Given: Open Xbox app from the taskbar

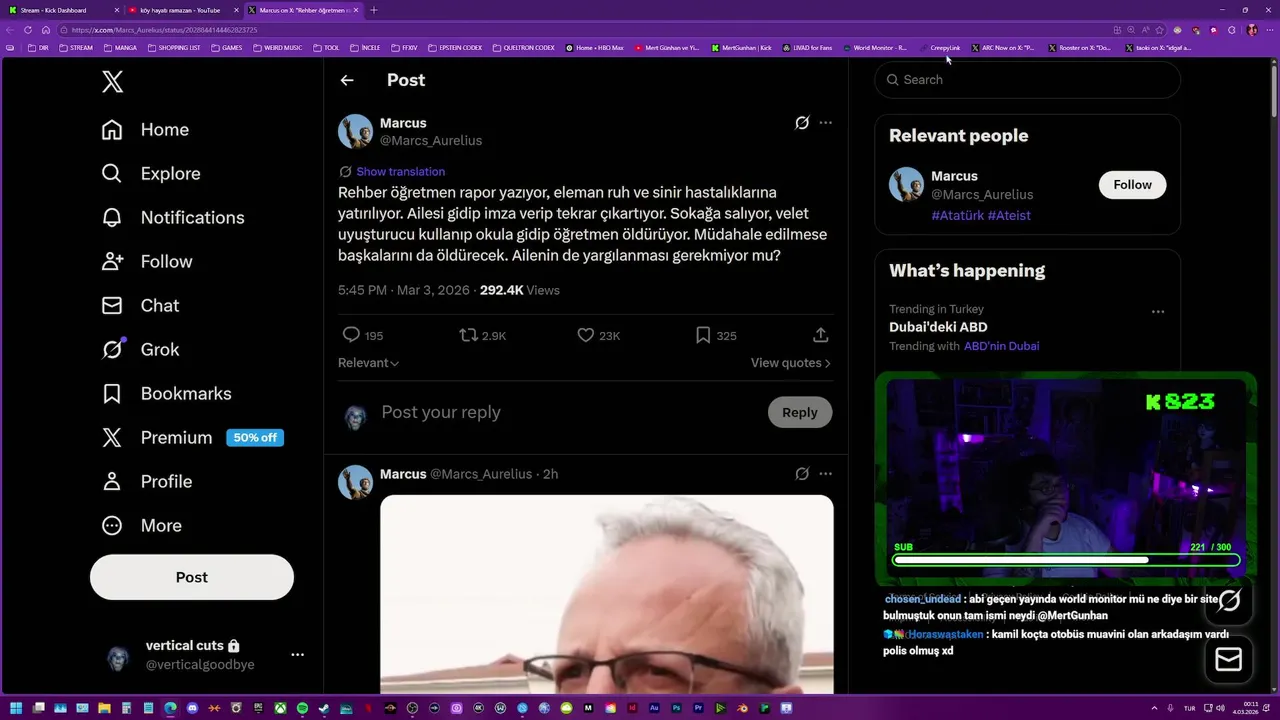Looking at the screenshot, I should pyautogui.click(x=280, y=708).
